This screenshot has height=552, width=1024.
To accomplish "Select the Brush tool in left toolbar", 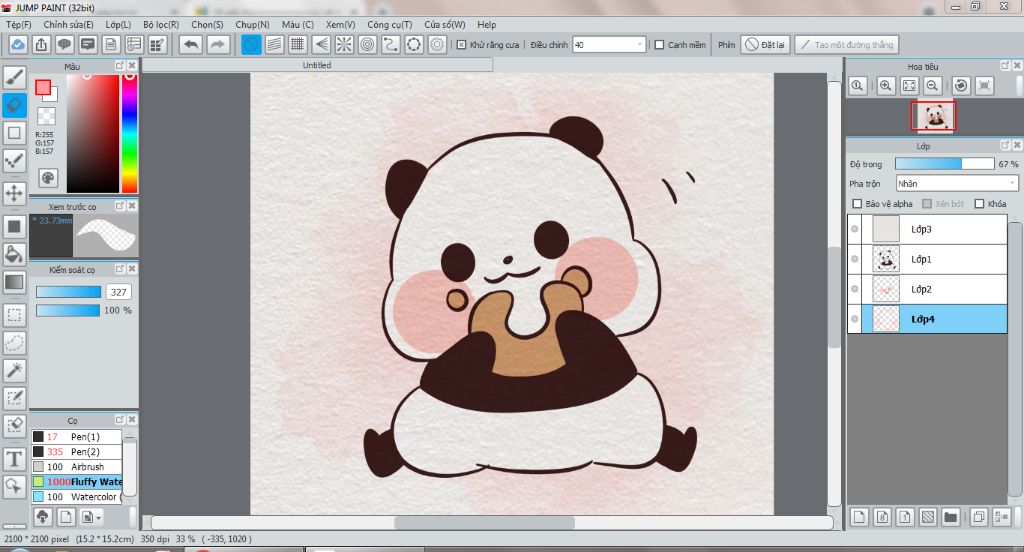I will click(x=14, y=77).
